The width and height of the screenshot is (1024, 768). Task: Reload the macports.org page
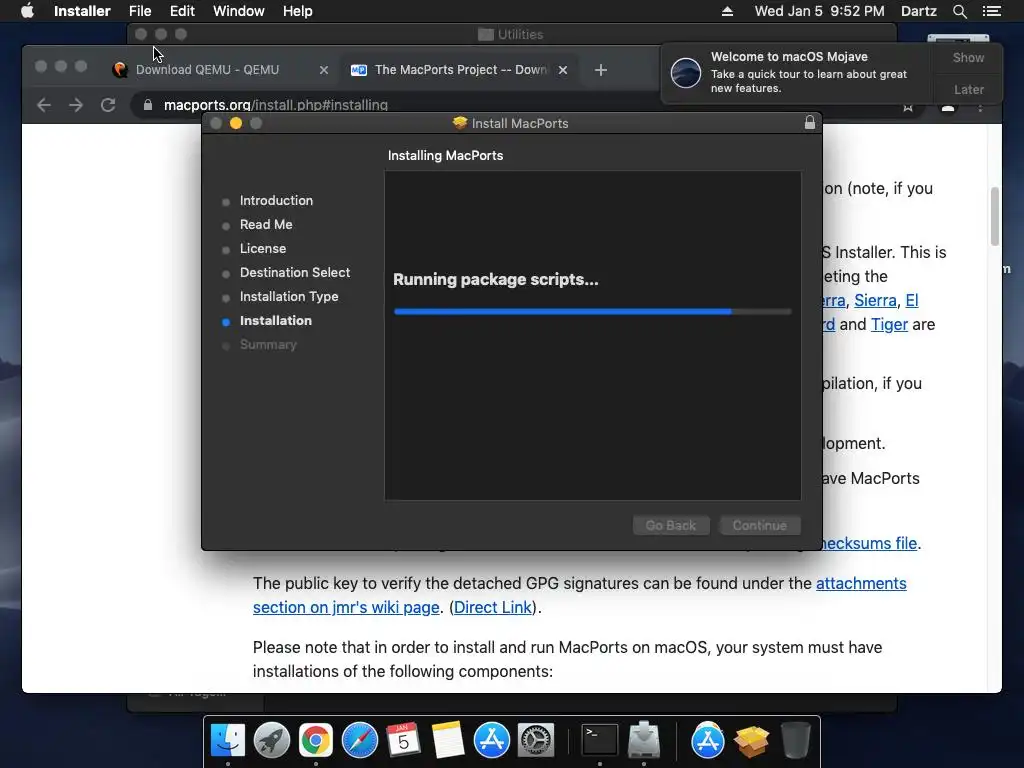[x=108, y=105]
